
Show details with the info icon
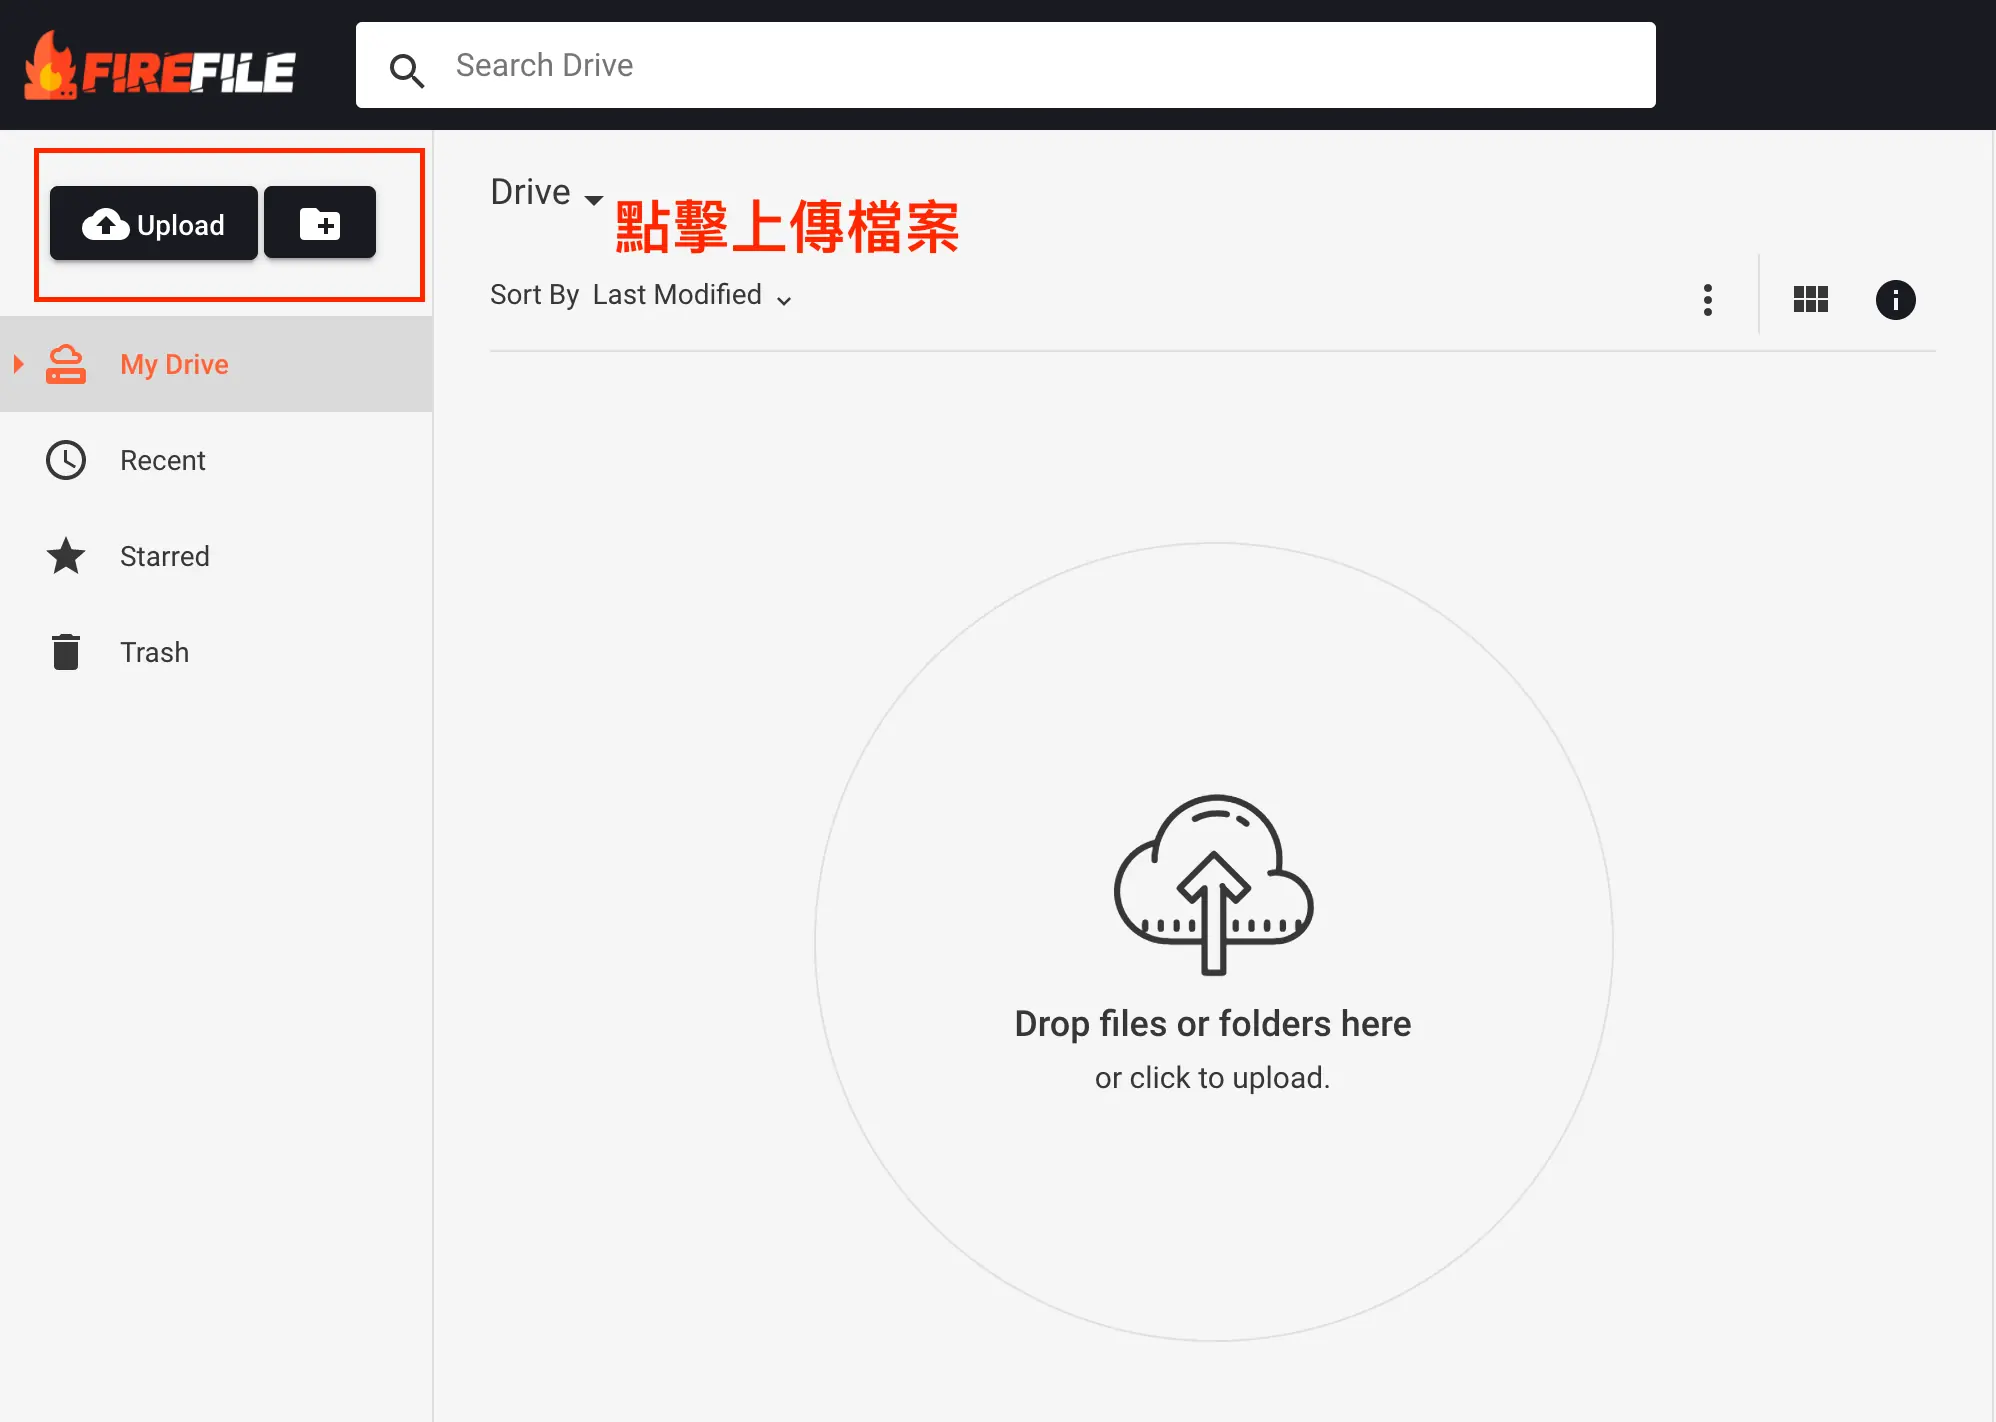[x=1896, y=300]
